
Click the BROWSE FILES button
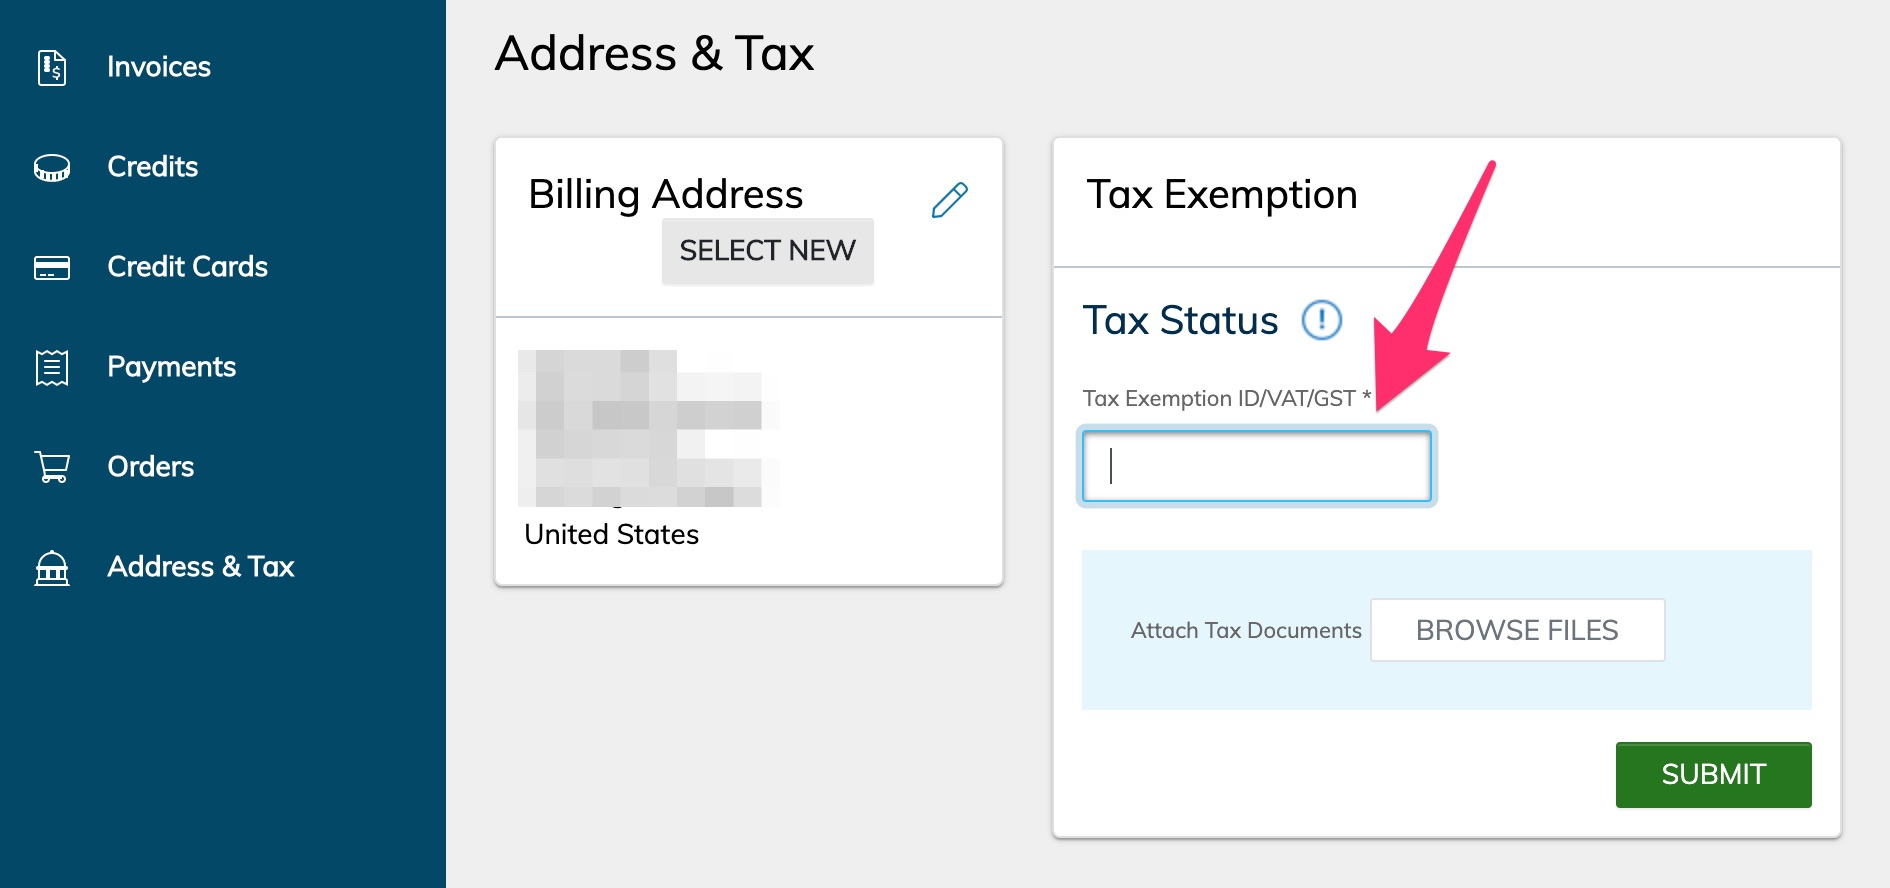(1516, 630)
